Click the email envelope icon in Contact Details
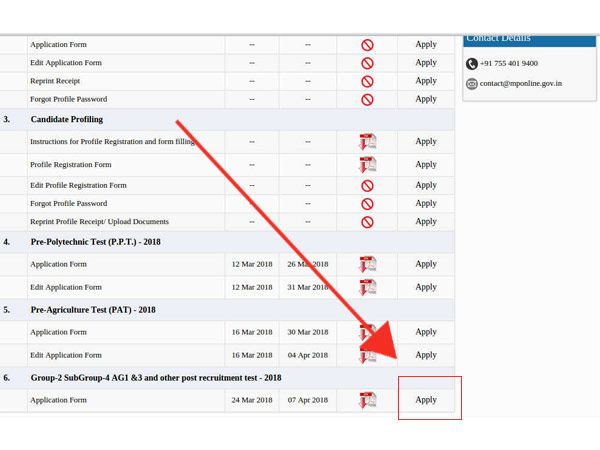 tap(472, 83)
